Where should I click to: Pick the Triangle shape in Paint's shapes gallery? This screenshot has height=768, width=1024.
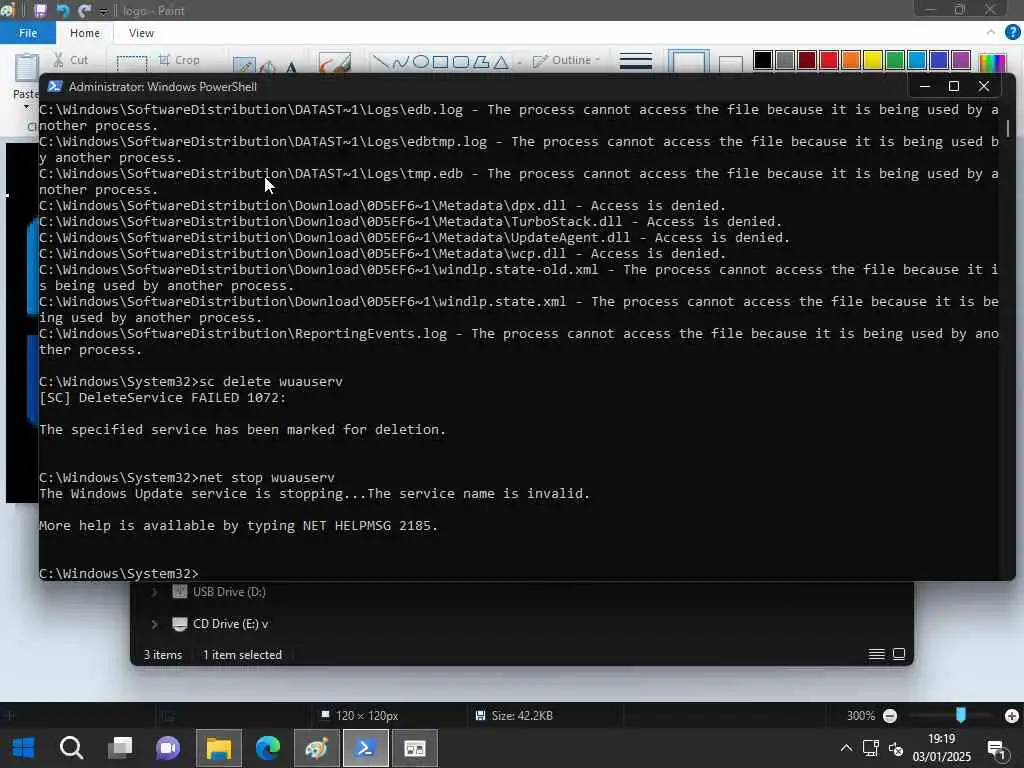click(501, 62)
